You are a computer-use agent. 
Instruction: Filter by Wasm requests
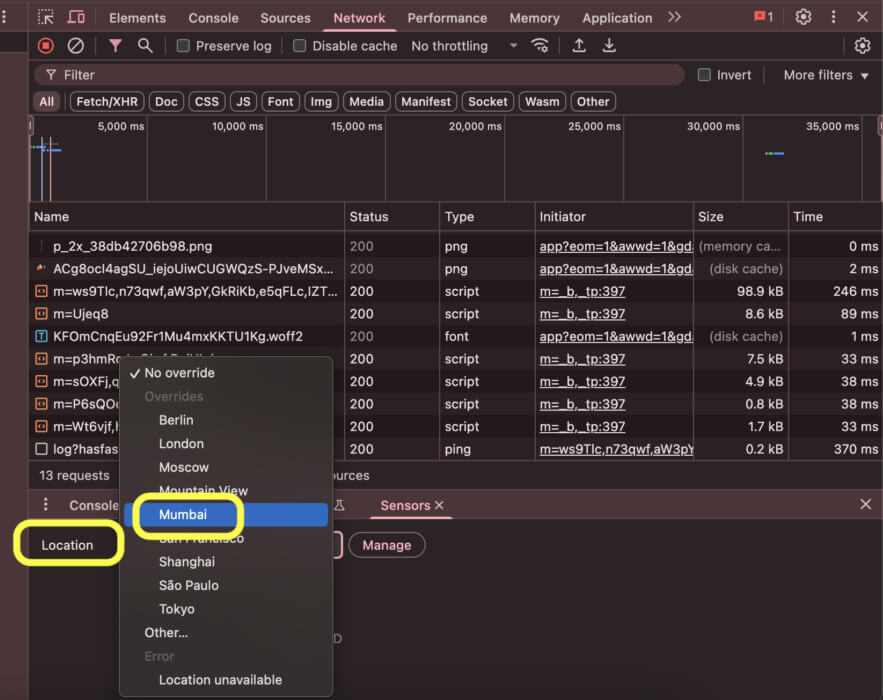pyautogui.click(x=542, y=101)
